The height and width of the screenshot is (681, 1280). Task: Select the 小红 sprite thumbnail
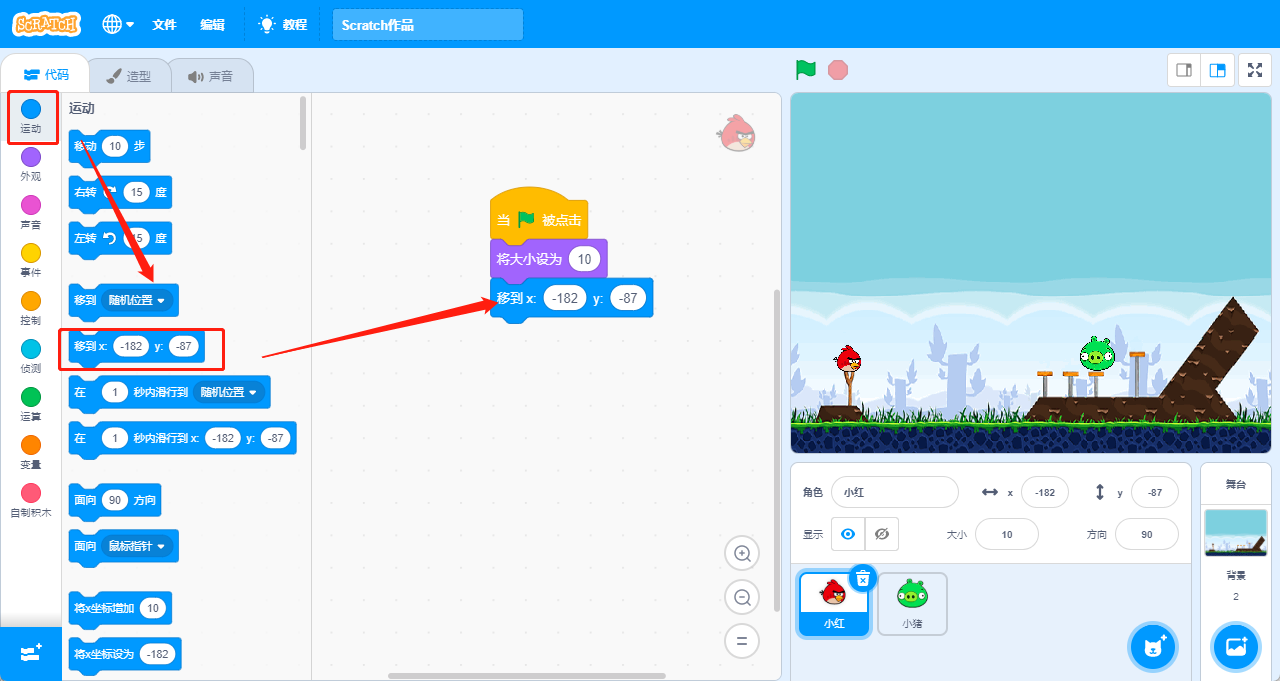pyautogui.click(x=833, y=603)
